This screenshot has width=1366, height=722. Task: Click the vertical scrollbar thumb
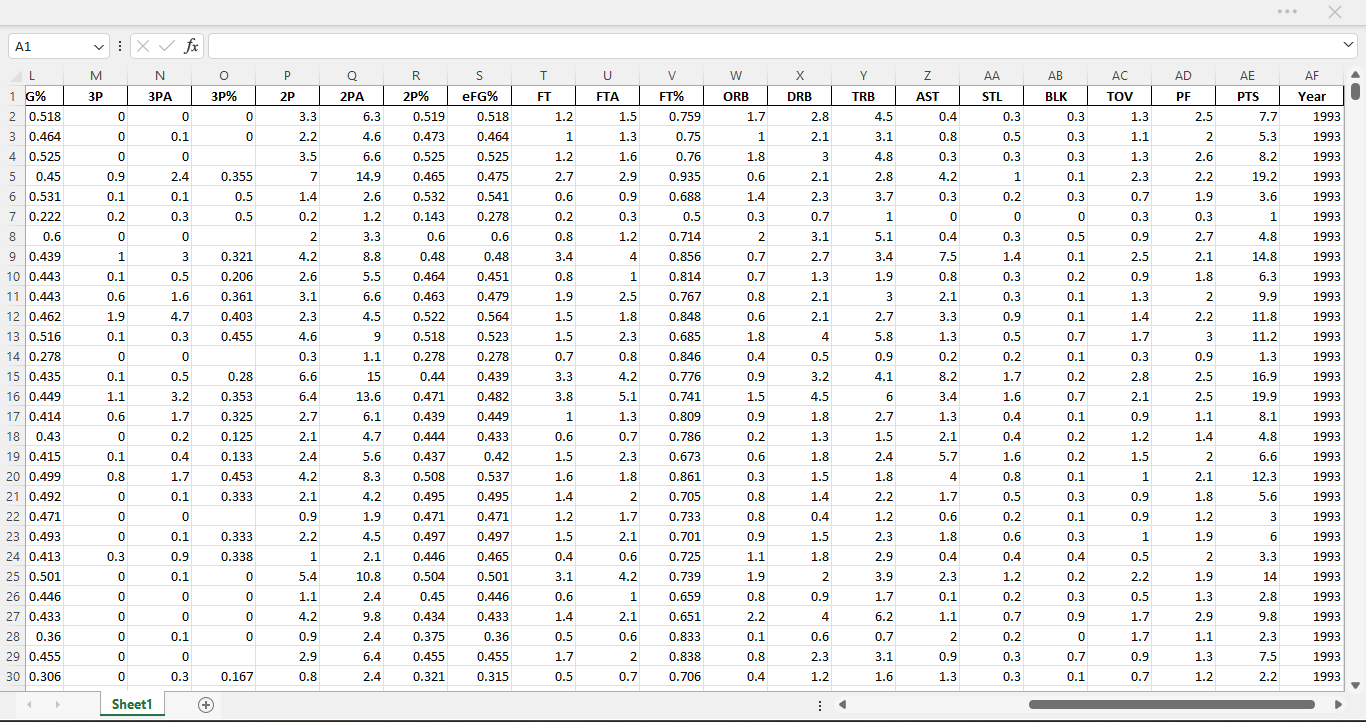click(x=1355, y=92)
